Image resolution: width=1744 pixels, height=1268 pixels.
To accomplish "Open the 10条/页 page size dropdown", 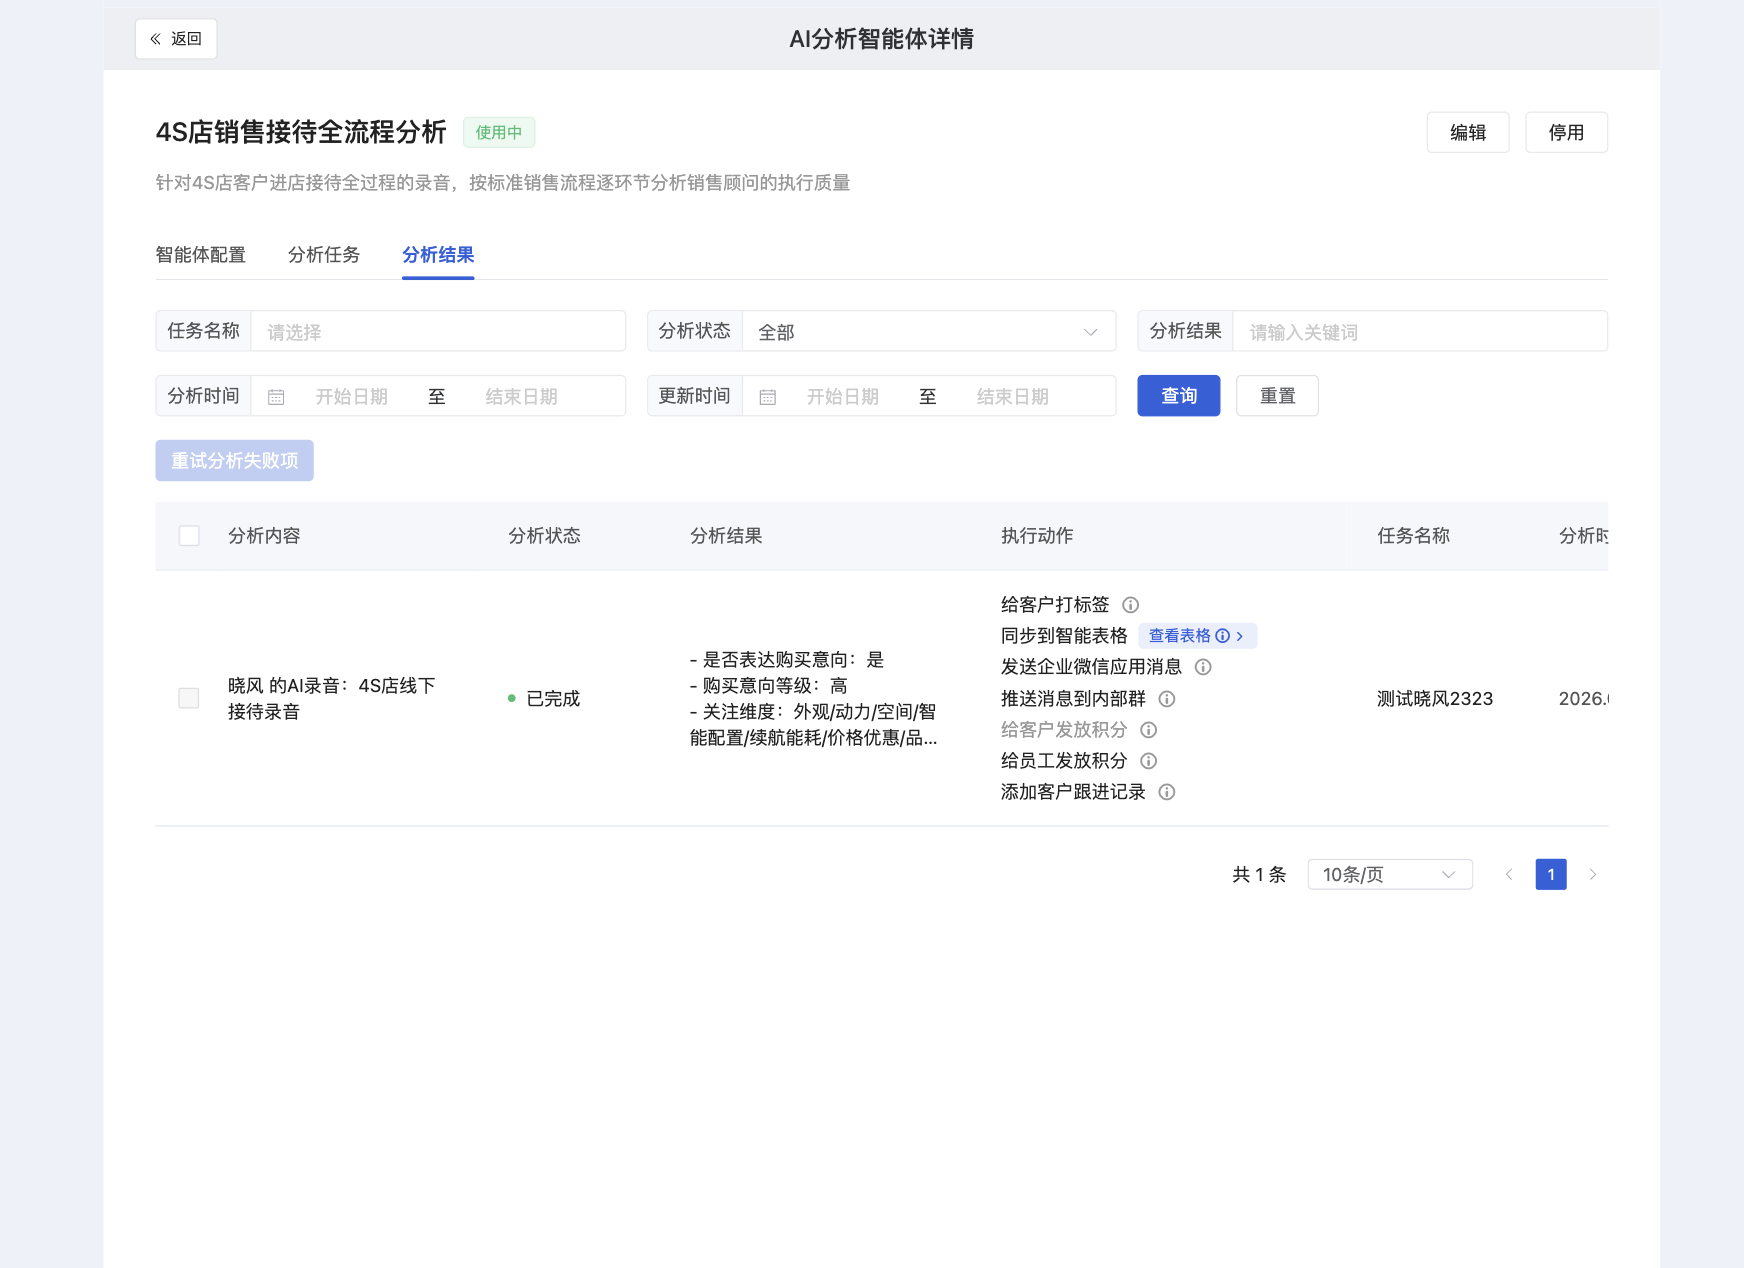I will point(1390,875).
